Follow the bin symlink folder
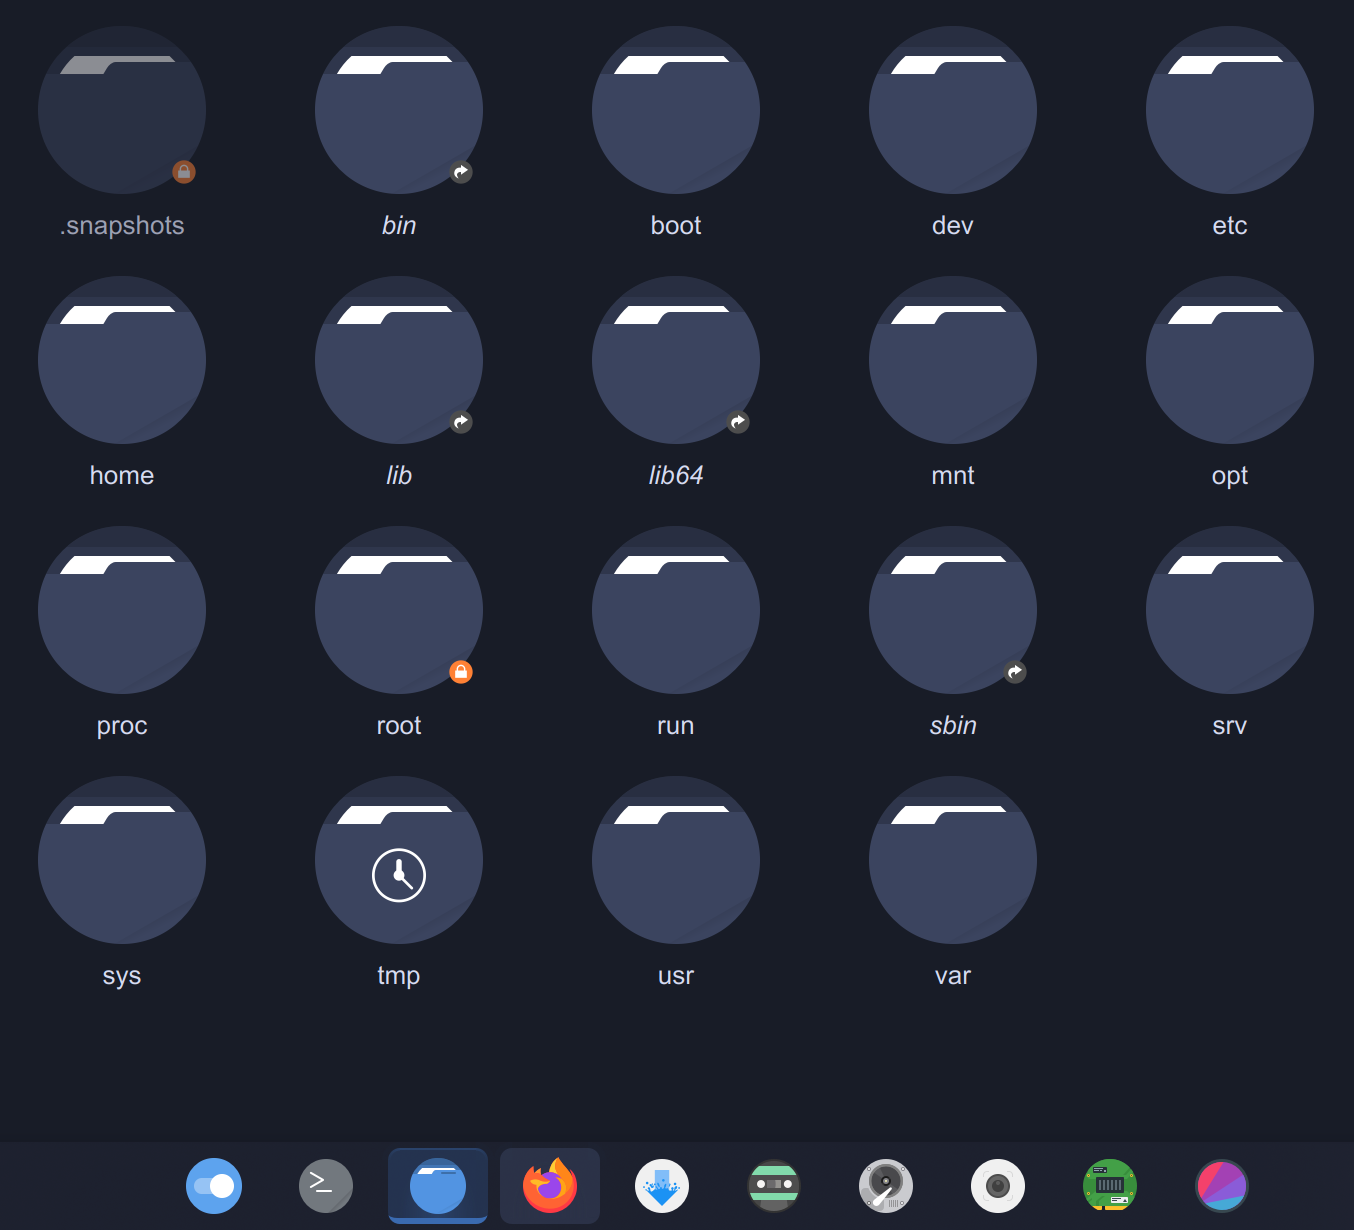 click(398, 110)
